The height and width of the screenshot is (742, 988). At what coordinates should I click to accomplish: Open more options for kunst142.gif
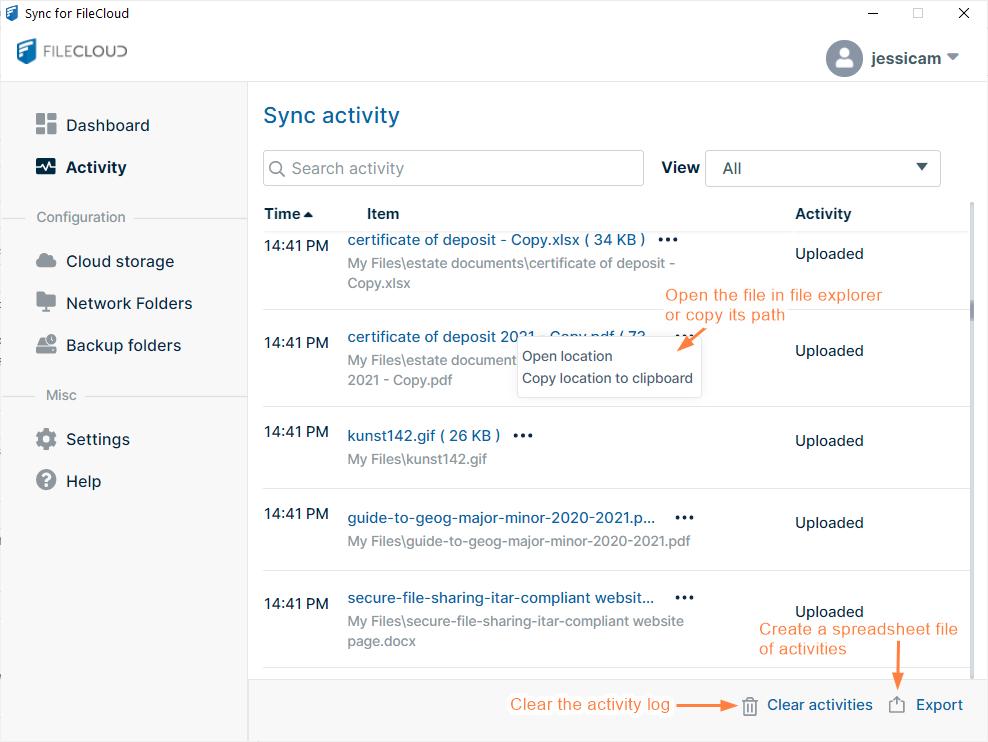tap(523, 436)
